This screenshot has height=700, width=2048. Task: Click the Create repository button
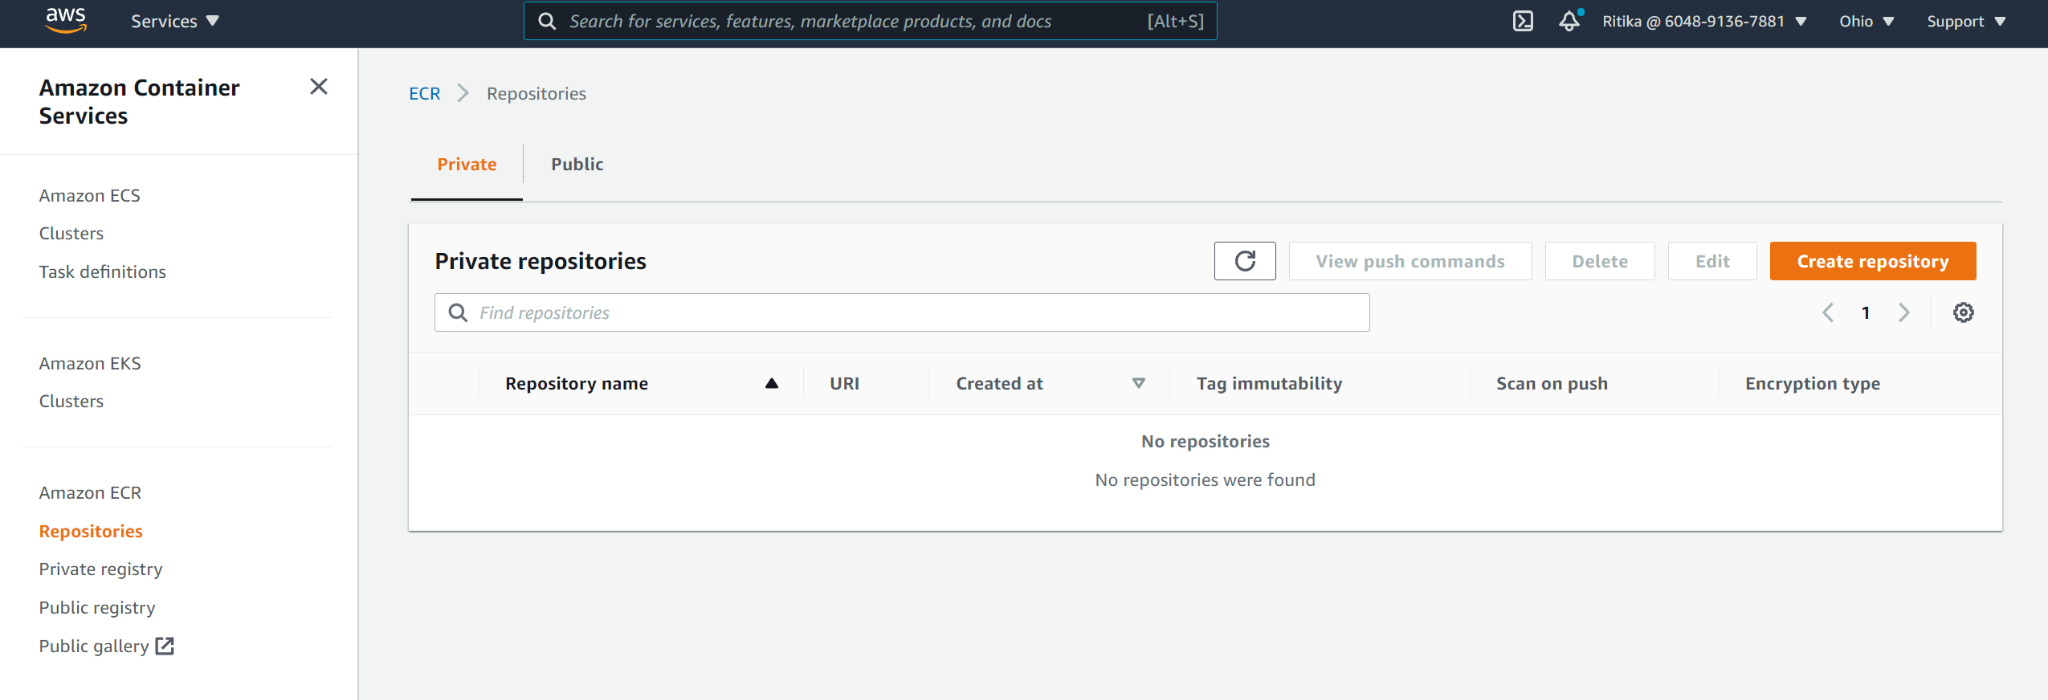click(1872, 261)
